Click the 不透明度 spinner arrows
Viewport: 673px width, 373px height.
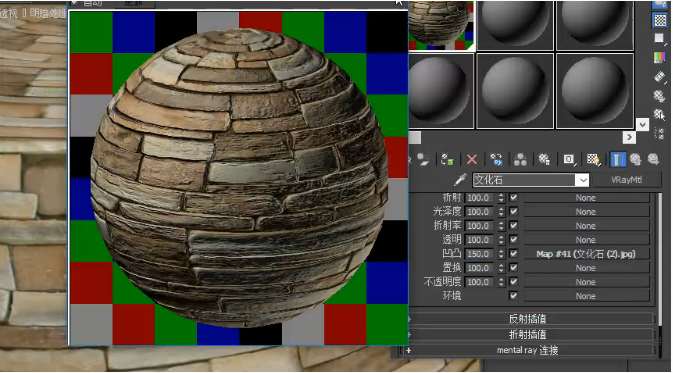501,282
